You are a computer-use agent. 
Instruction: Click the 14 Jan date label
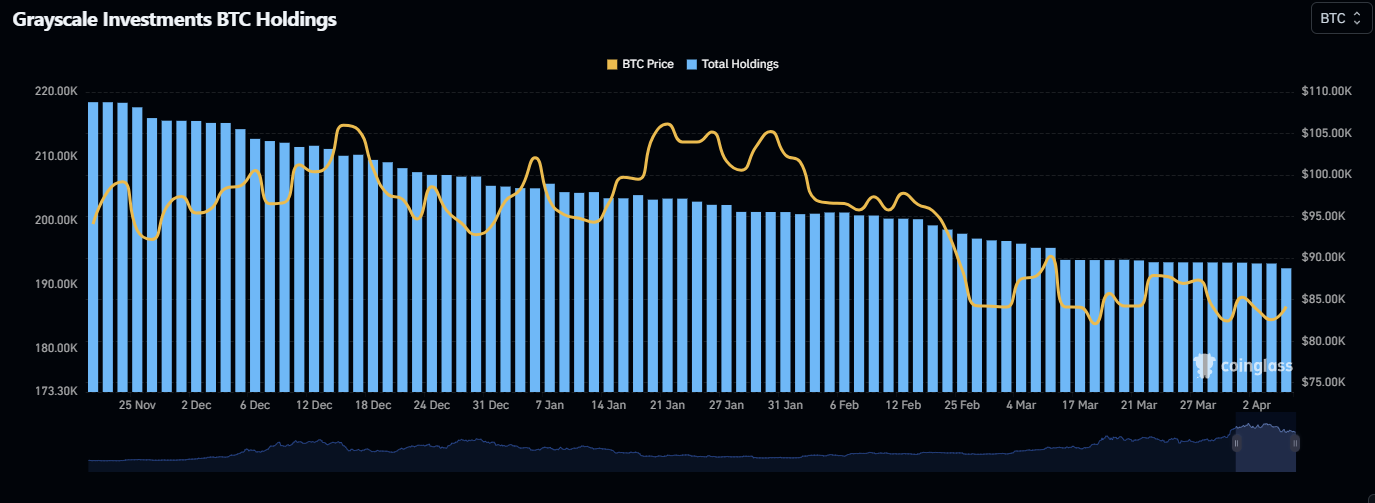[609, 405]
